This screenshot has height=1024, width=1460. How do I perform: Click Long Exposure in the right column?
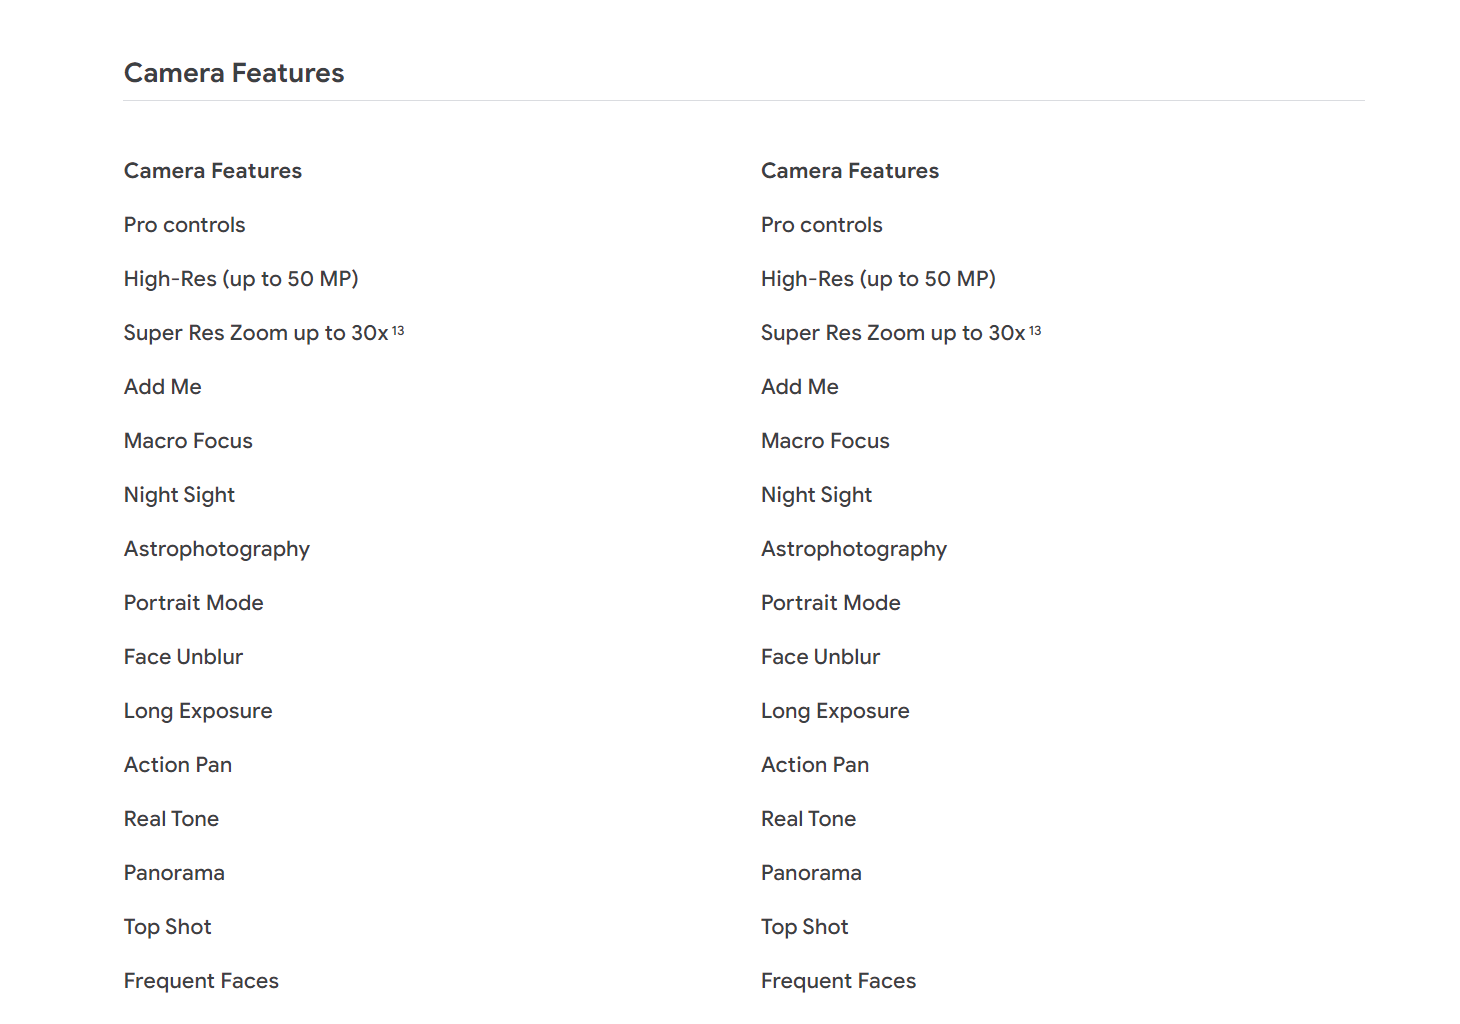click(835, 711)
